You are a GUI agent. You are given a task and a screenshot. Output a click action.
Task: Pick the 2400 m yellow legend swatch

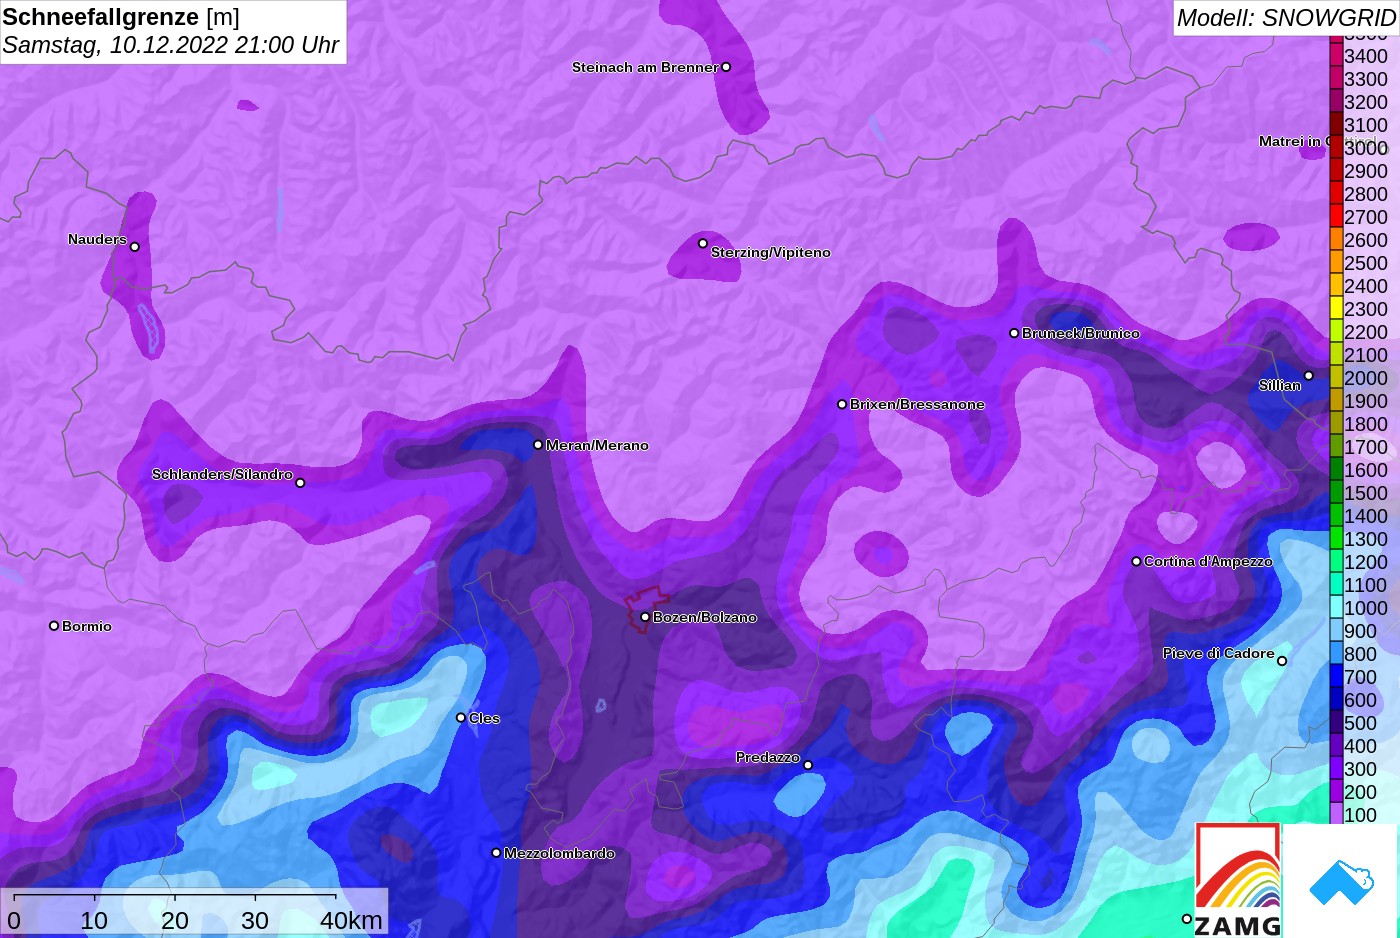[x=1336, y=286]
